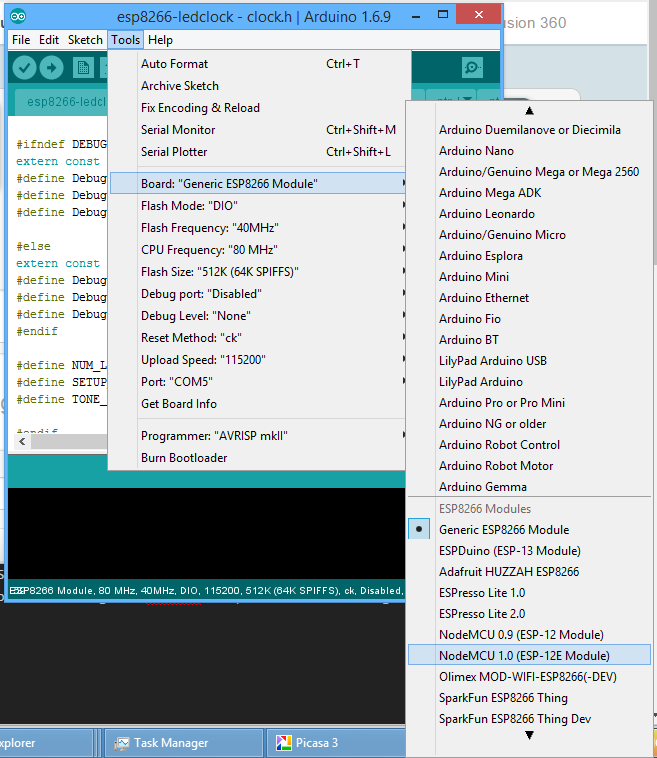Click the New sketch toolbar icon
This screenshot has height=758, width=657.
[x=83, y=68]
